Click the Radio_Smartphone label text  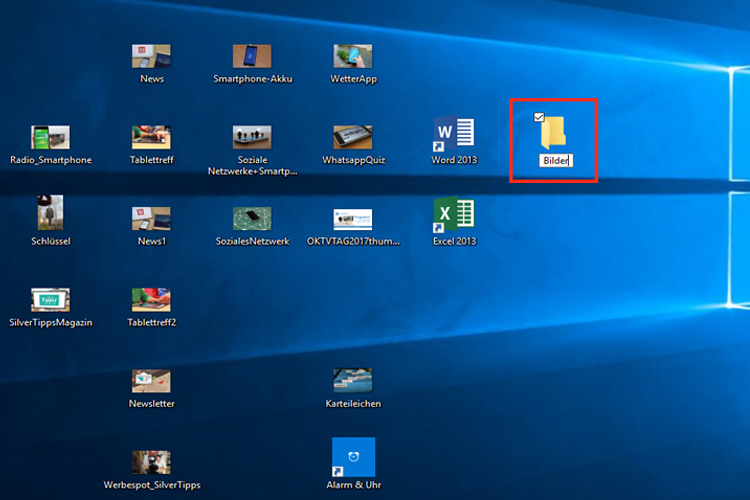point(51,160)
